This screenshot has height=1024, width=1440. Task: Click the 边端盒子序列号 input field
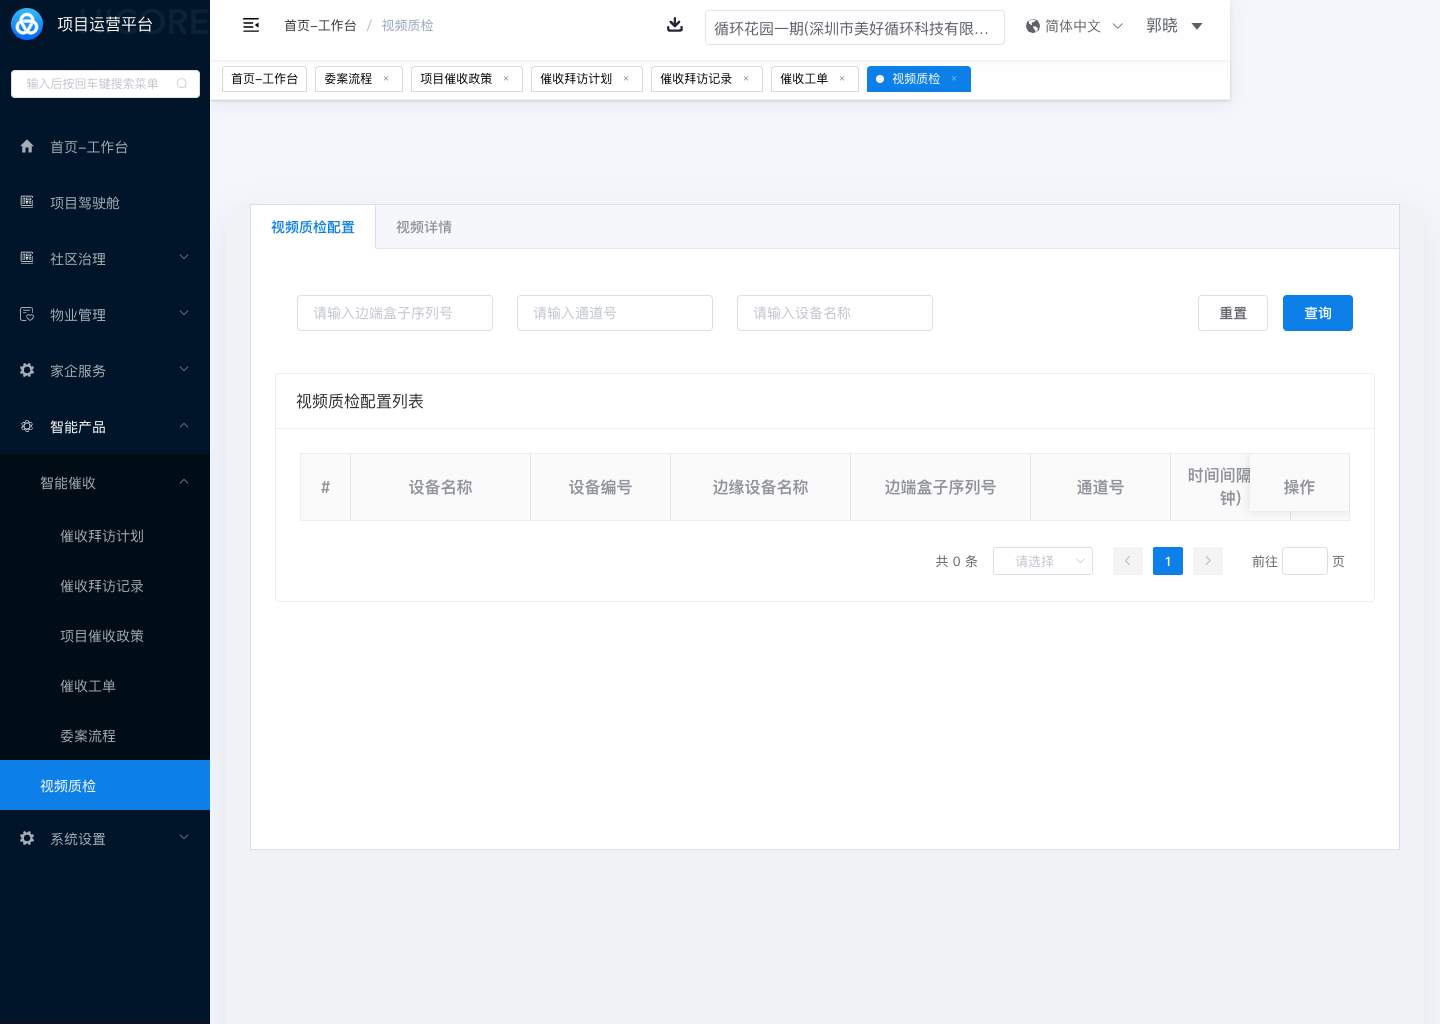(394, 313)
